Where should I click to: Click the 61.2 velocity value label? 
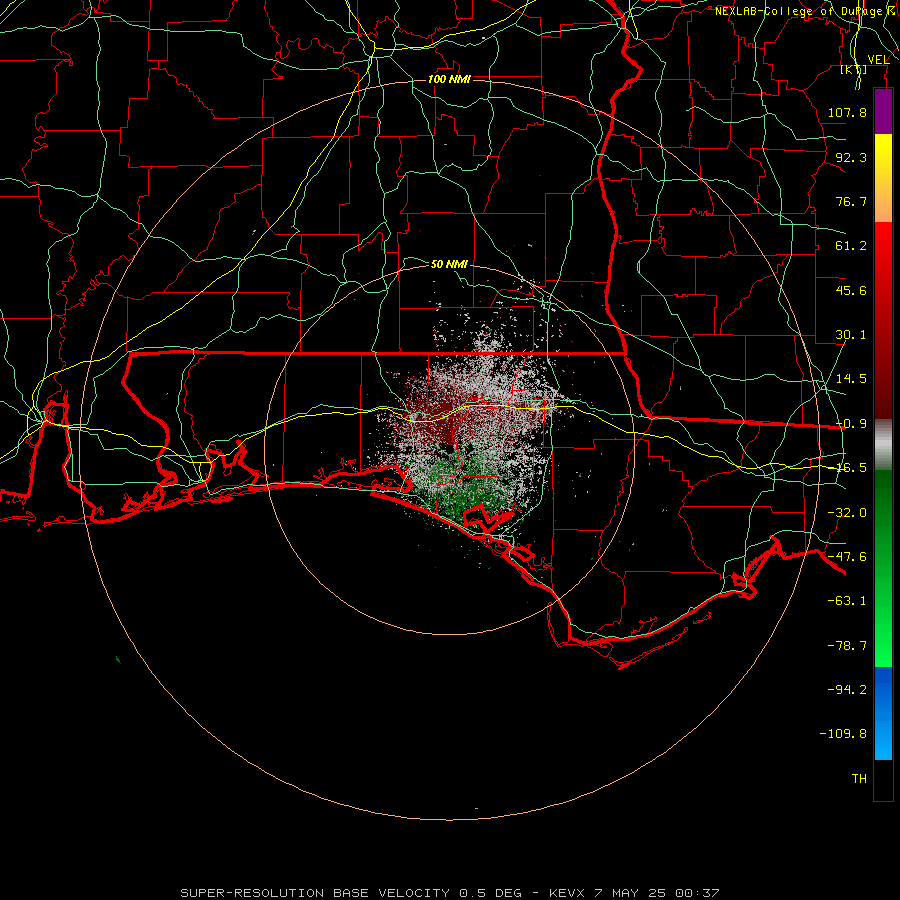coord(851,246)
